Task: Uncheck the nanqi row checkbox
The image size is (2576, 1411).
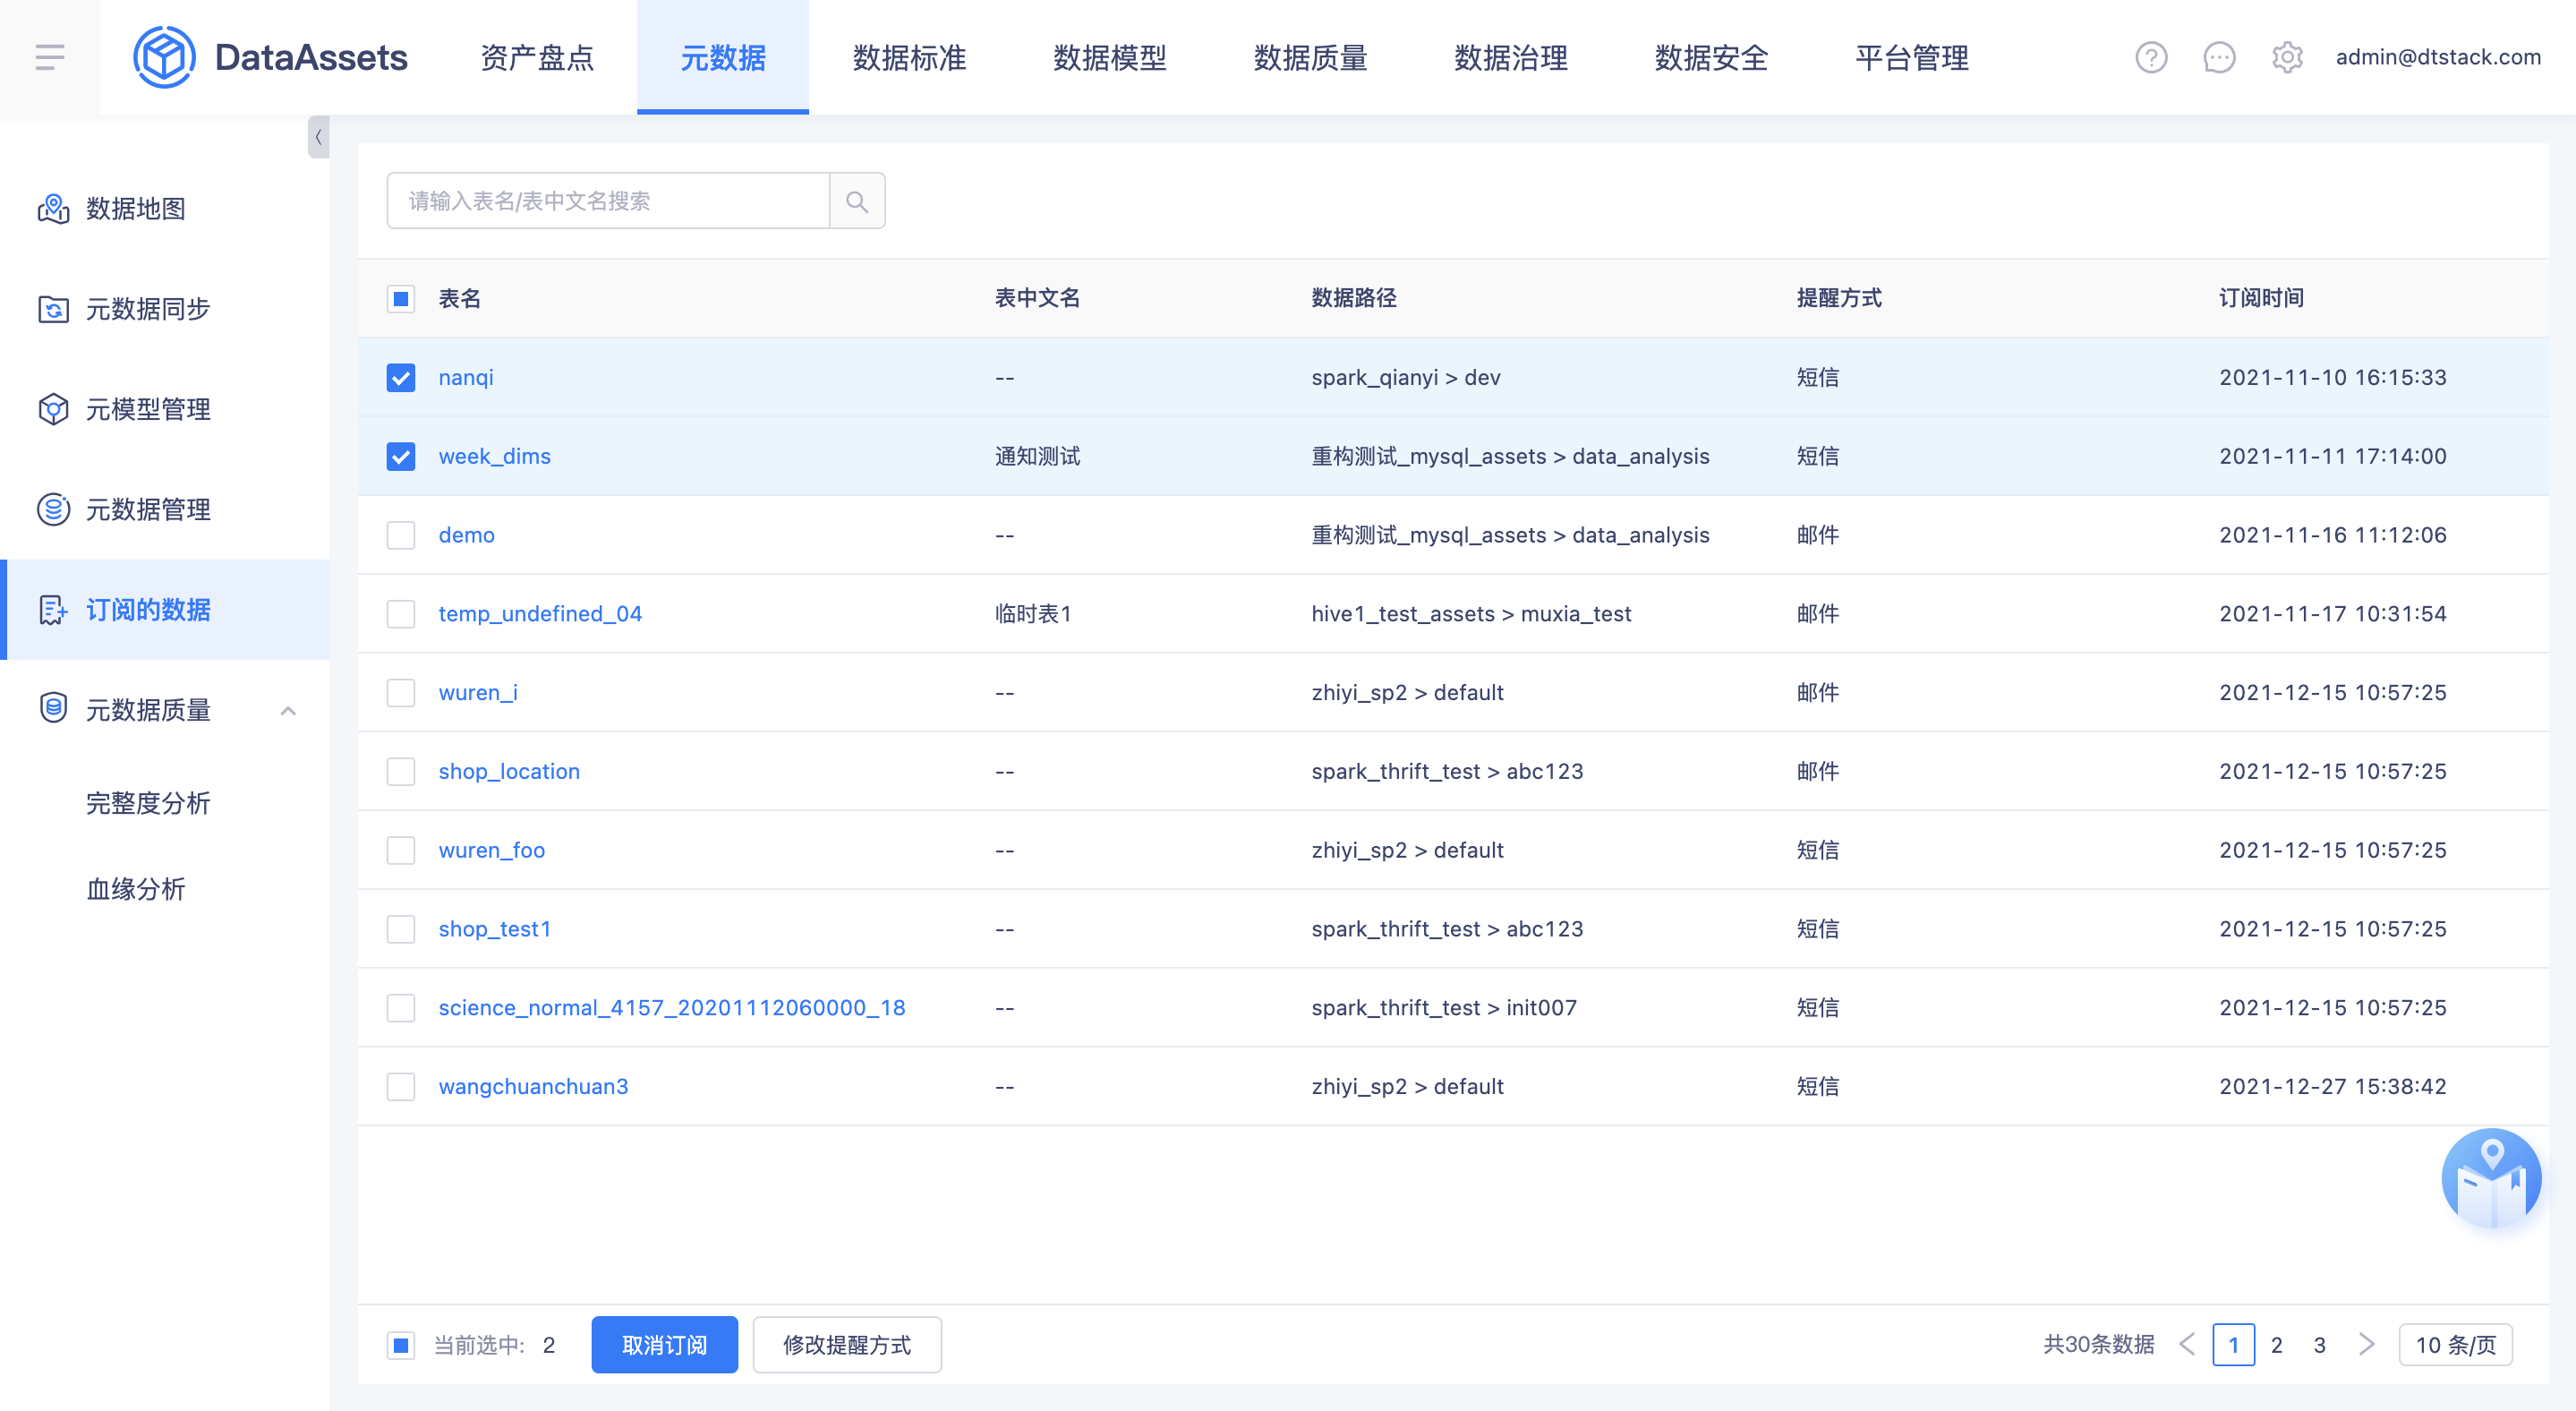Action: [401, 377]
